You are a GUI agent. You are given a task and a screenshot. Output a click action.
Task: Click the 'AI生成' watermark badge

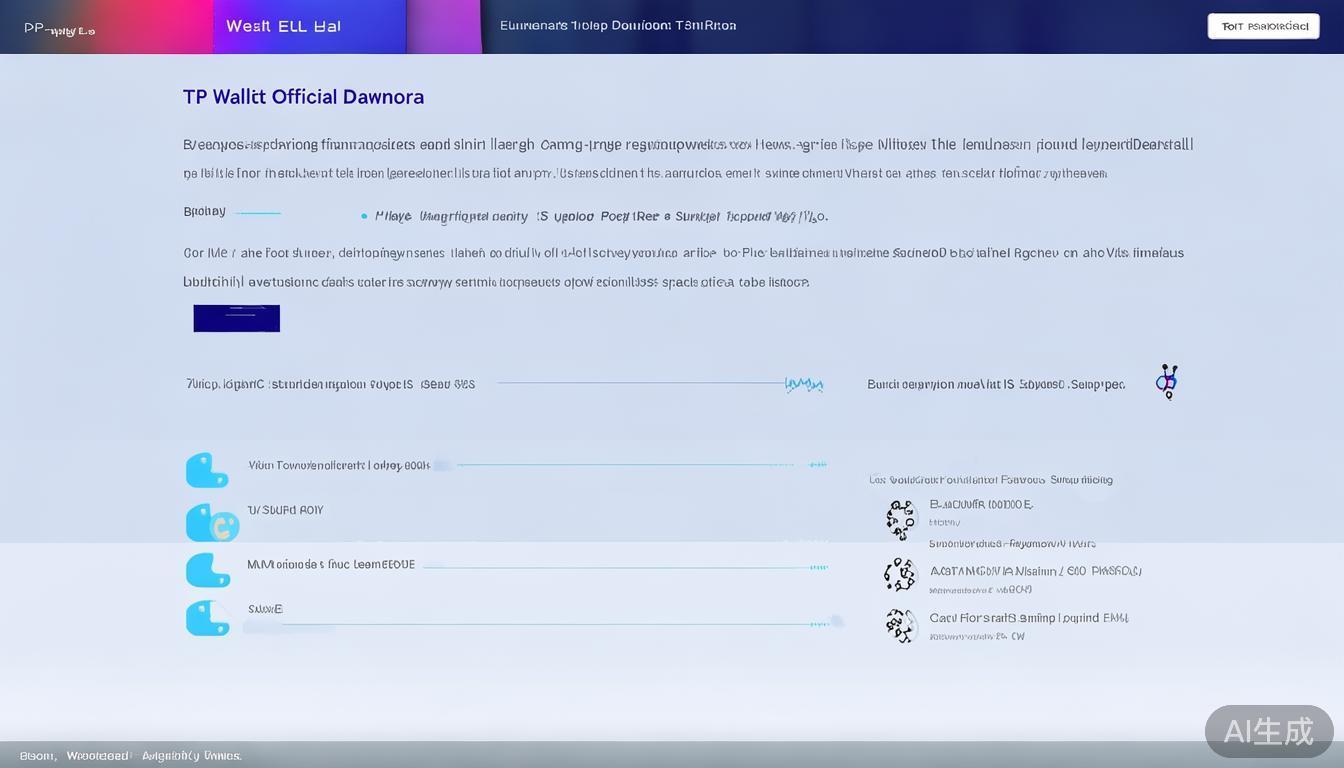pos(1268,731)
